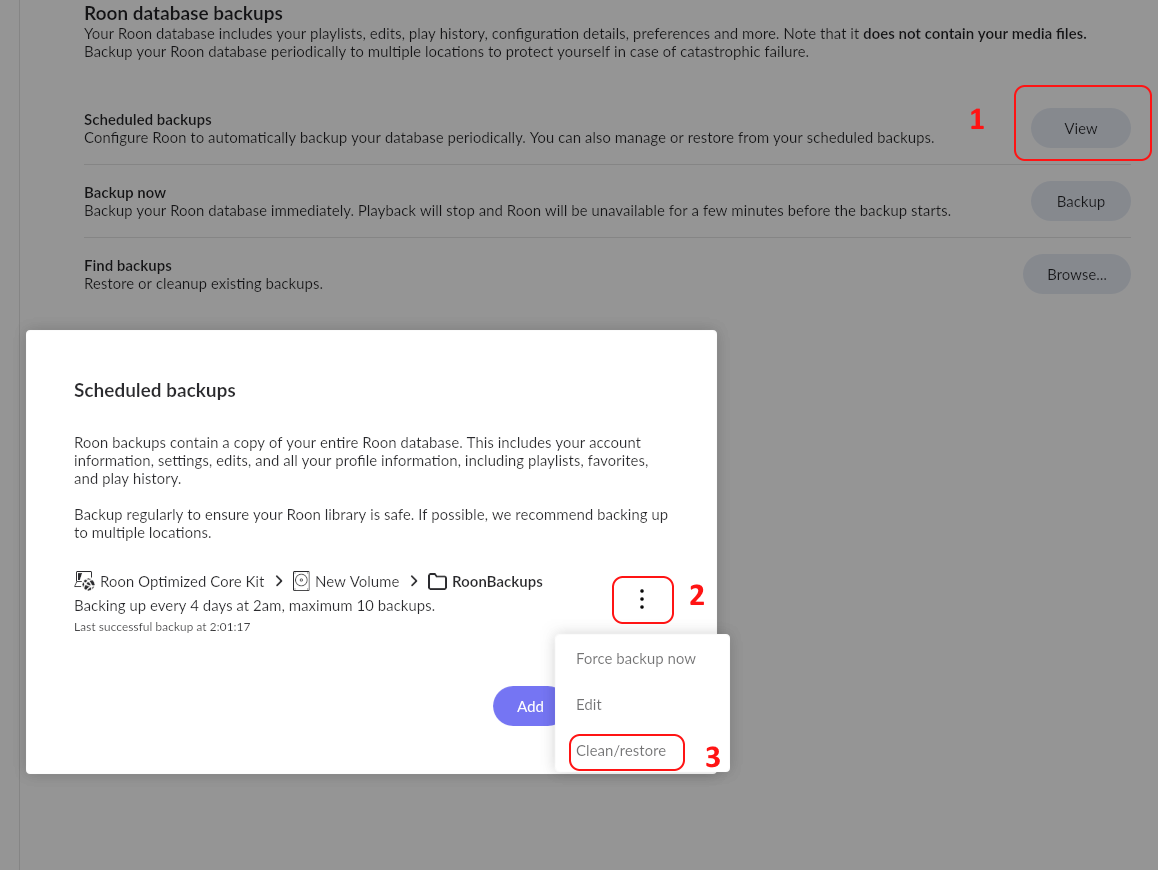Choose Force backup now from the menu

[636, 659]
